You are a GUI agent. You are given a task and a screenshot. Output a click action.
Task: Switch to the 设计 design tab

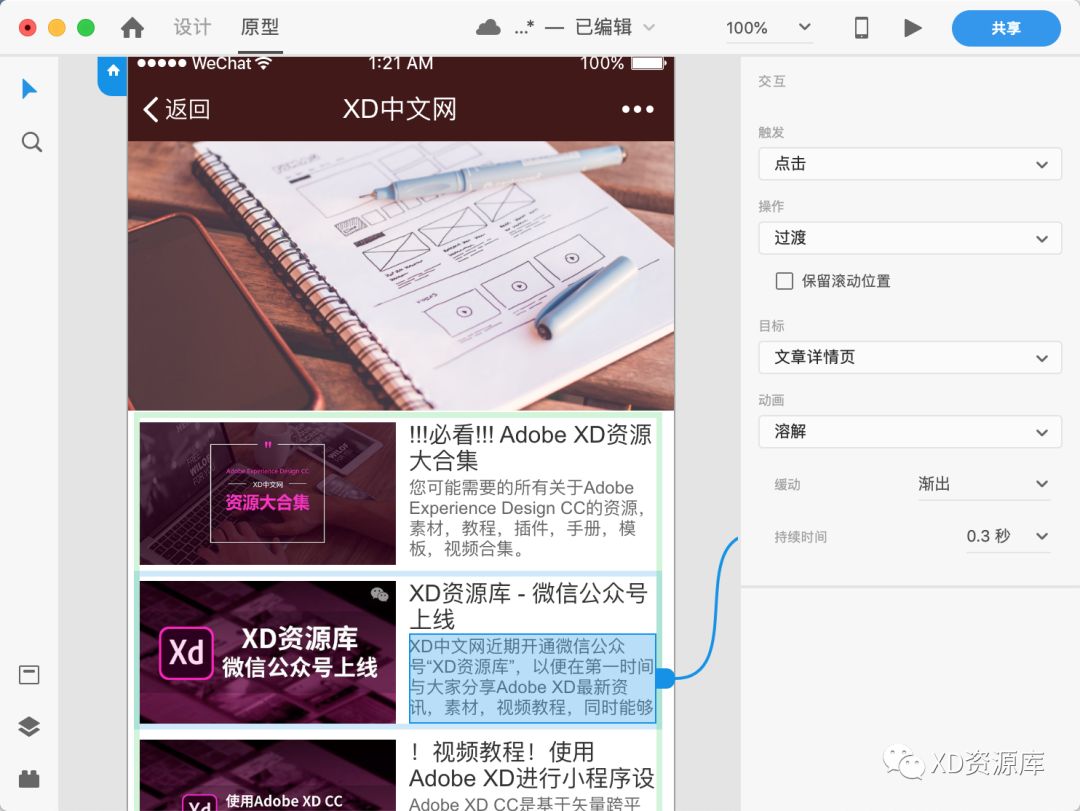192,27
